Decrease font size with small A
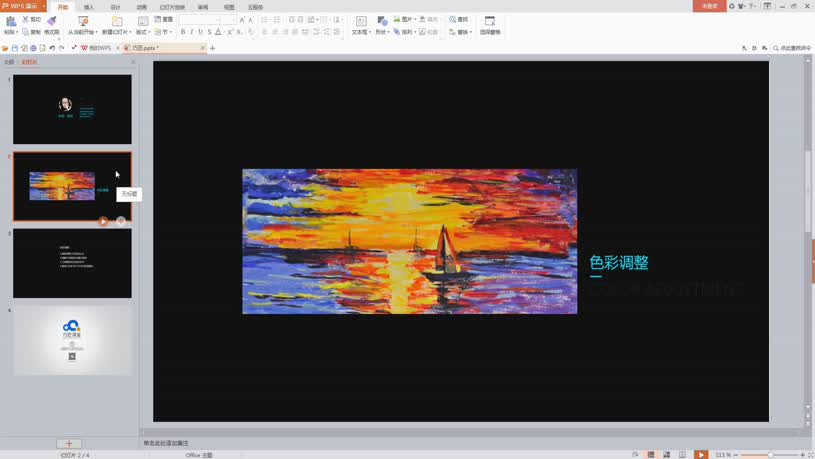 [x=251, y=19]
